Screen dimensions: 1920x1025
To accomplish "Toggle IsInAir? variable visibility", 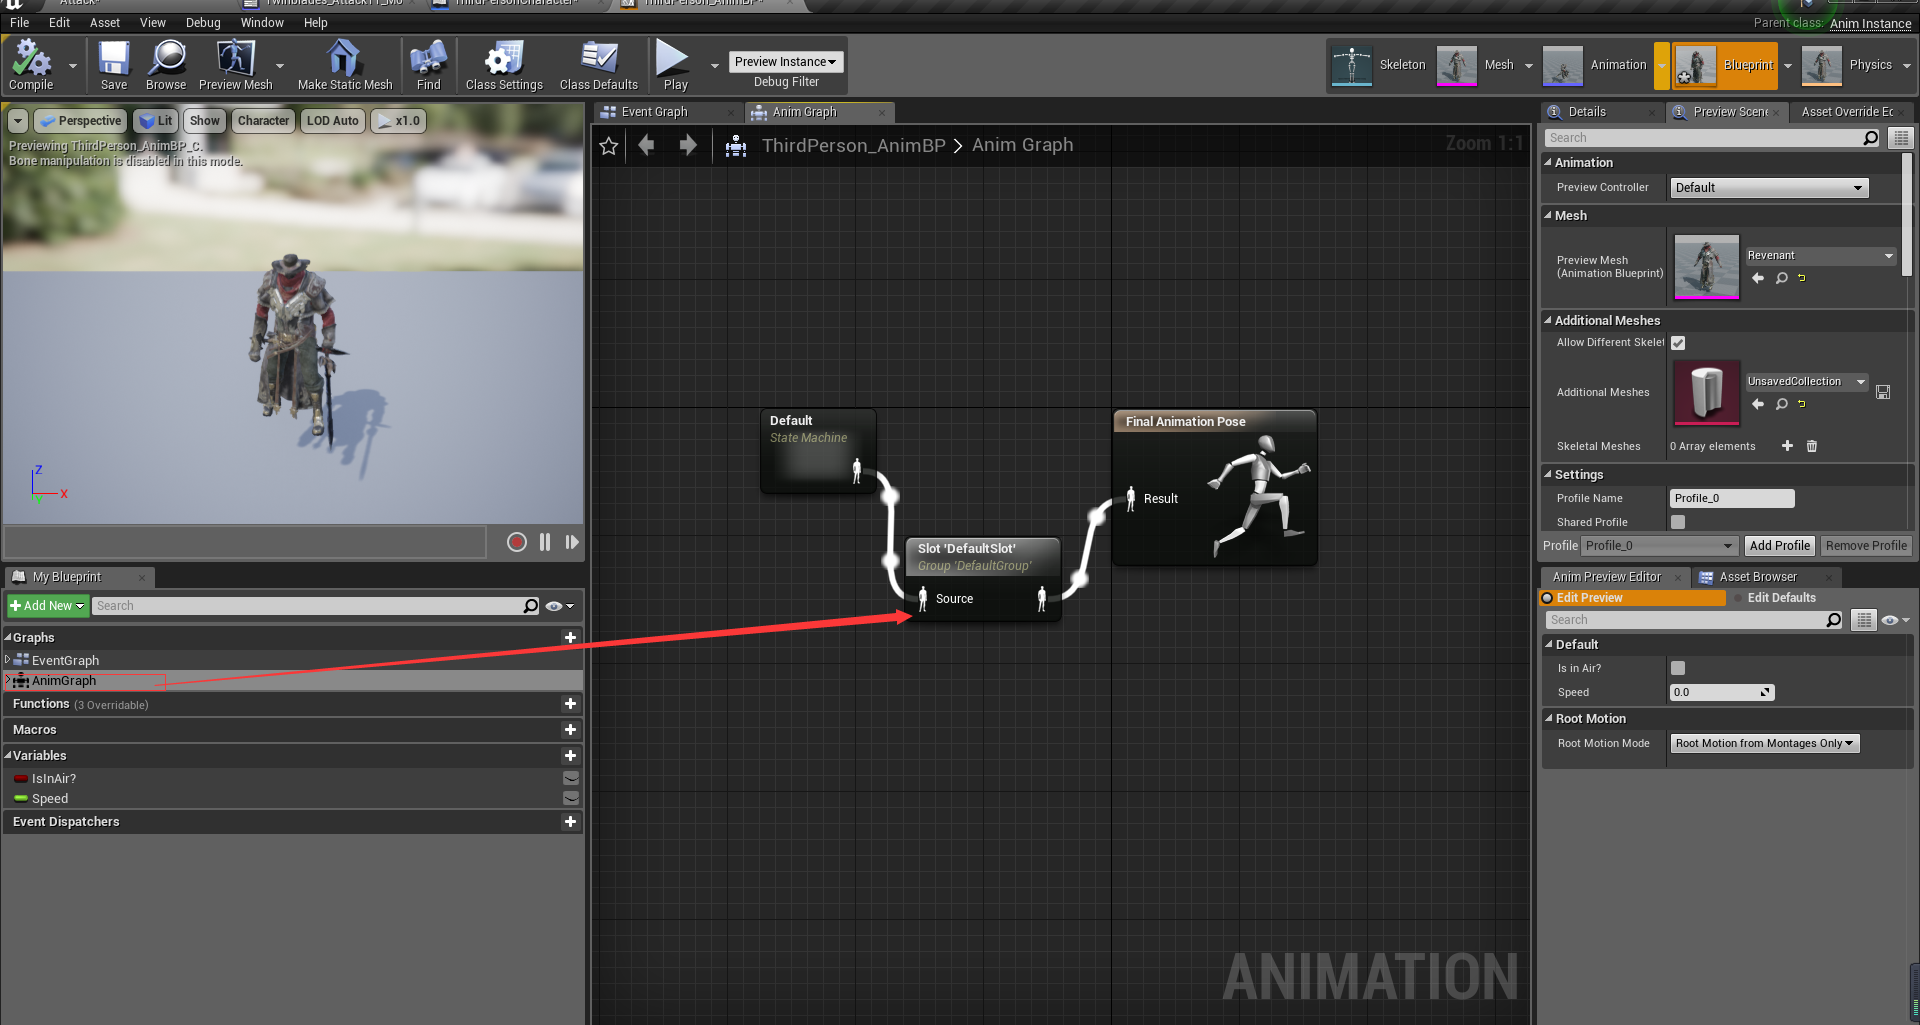I will [x=571, y=778].
